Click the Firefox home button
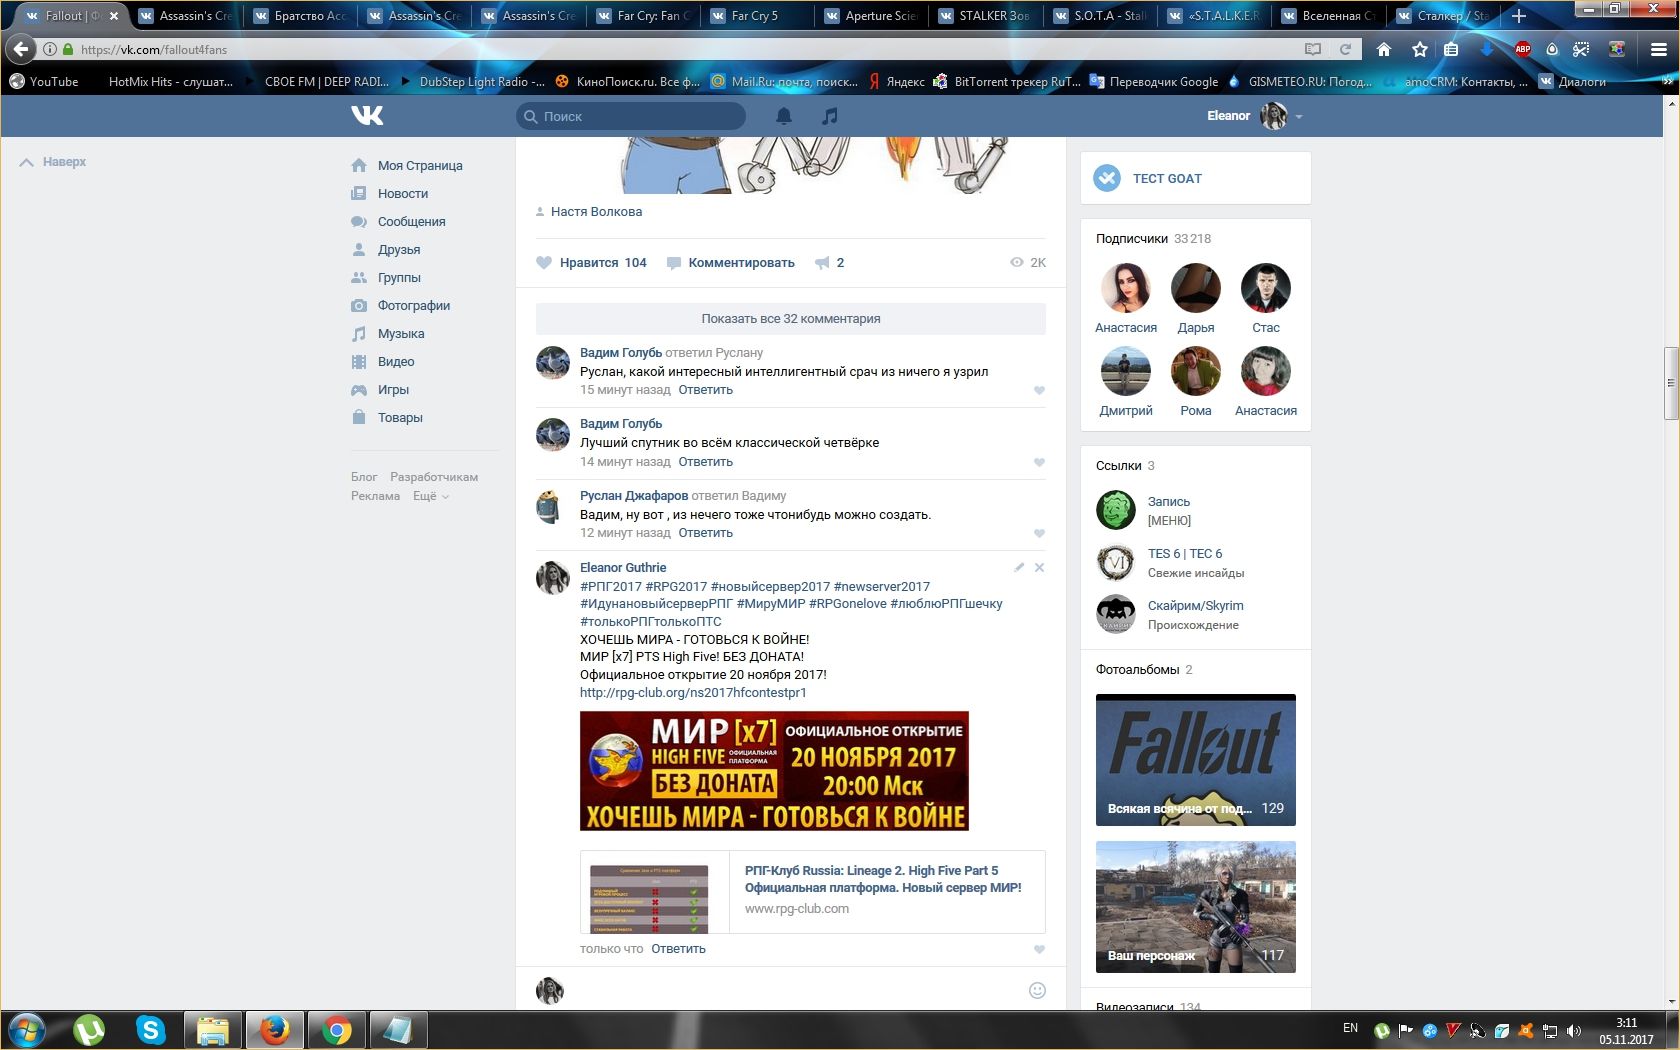 click(x=1384, y=49)
